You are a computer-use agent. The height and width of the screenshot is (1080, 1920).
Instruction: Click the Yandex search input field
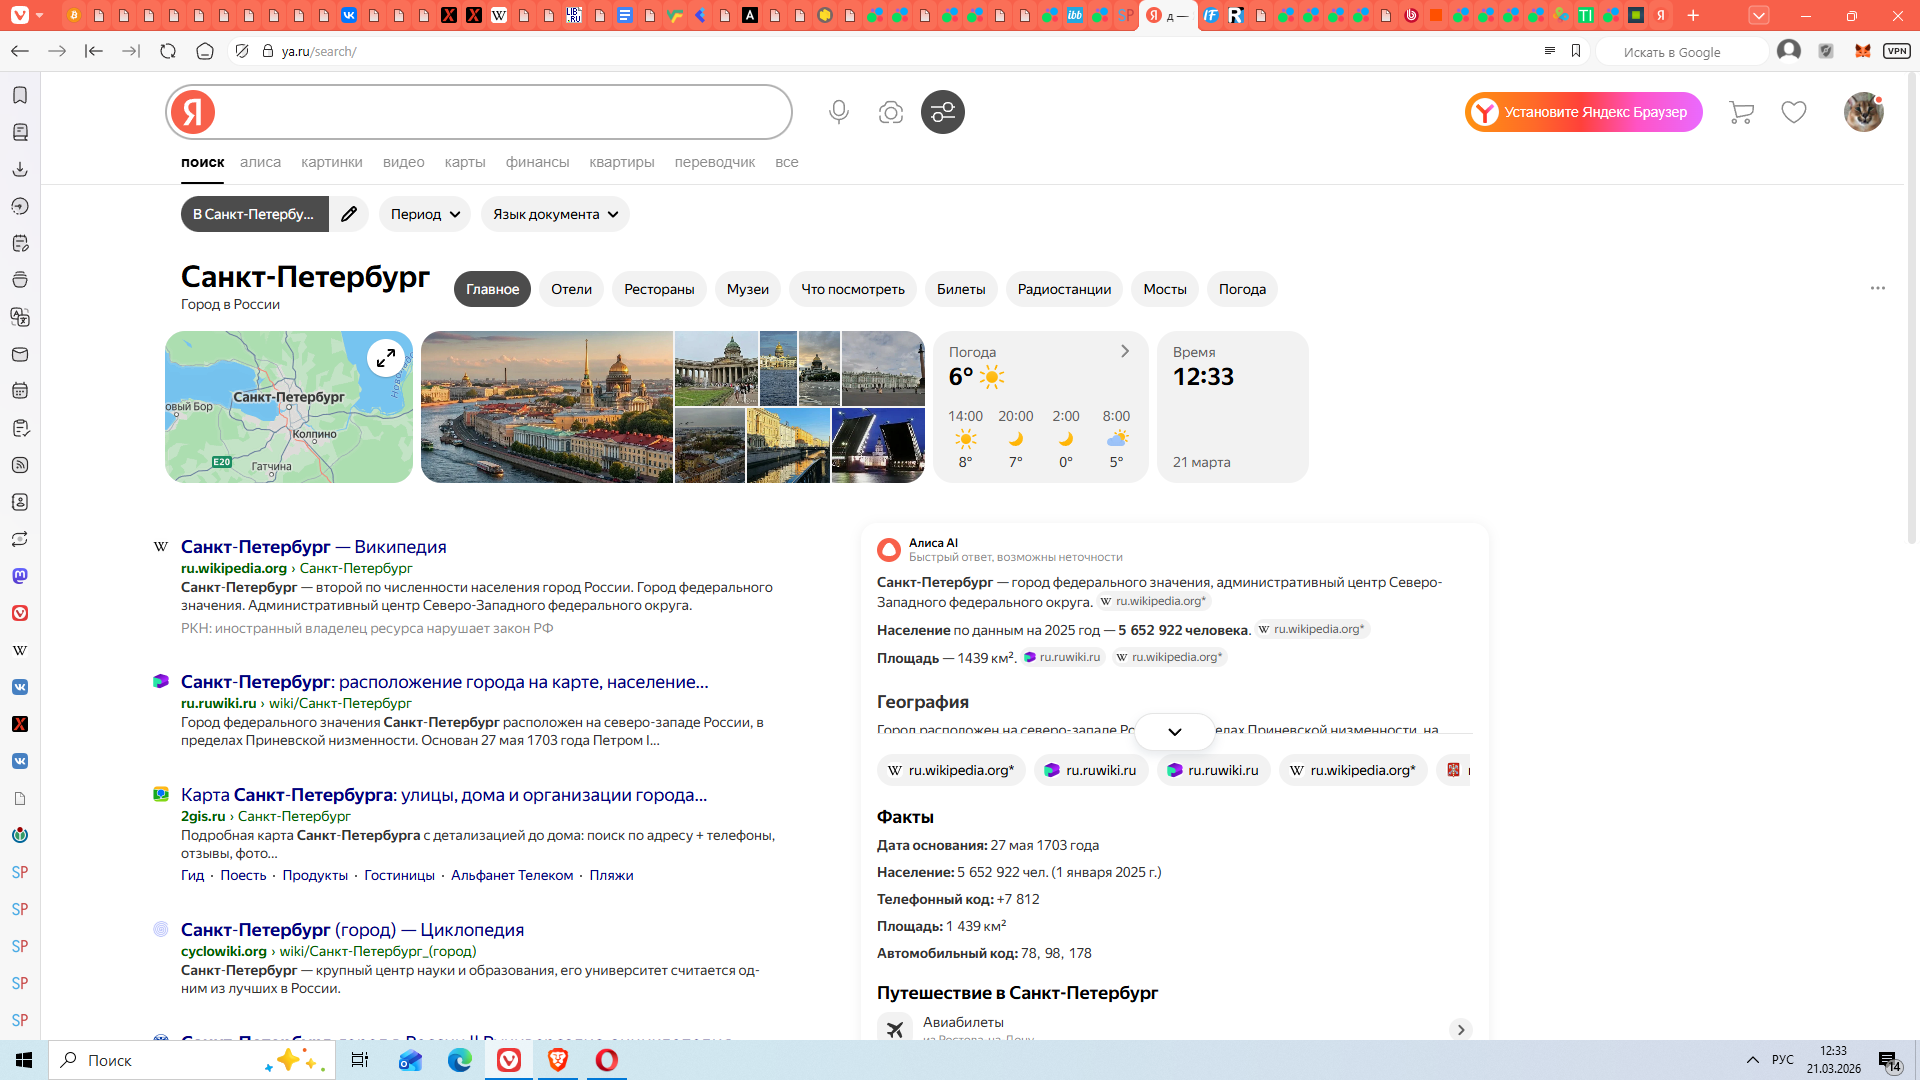(x=500, y=112)
